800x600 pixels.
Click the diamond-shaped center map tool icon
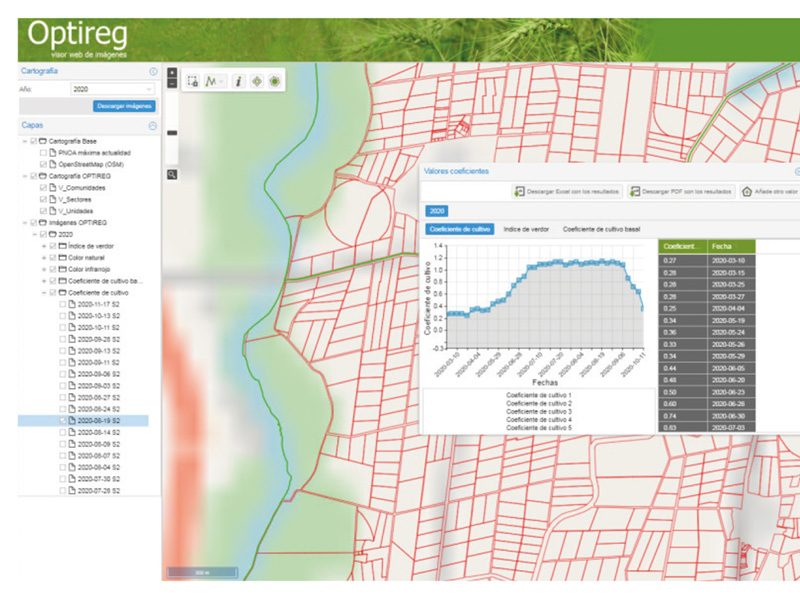pos(256,81)
